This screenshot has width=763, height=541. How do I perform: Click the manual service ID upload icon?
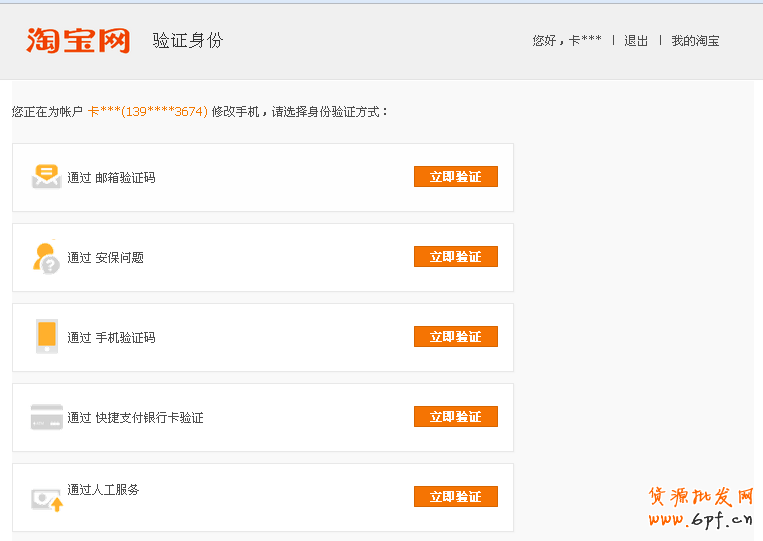tap(46, 498)
